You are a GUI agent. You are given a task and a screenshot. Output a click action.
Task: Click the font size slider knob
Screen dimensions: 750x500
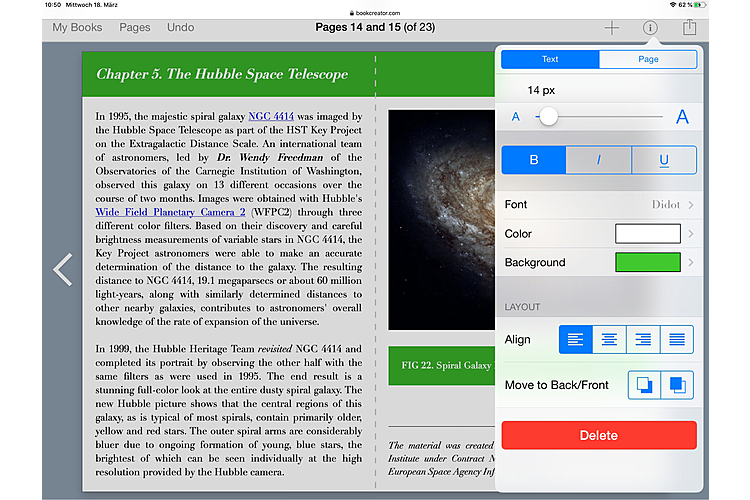pos(548,116)
